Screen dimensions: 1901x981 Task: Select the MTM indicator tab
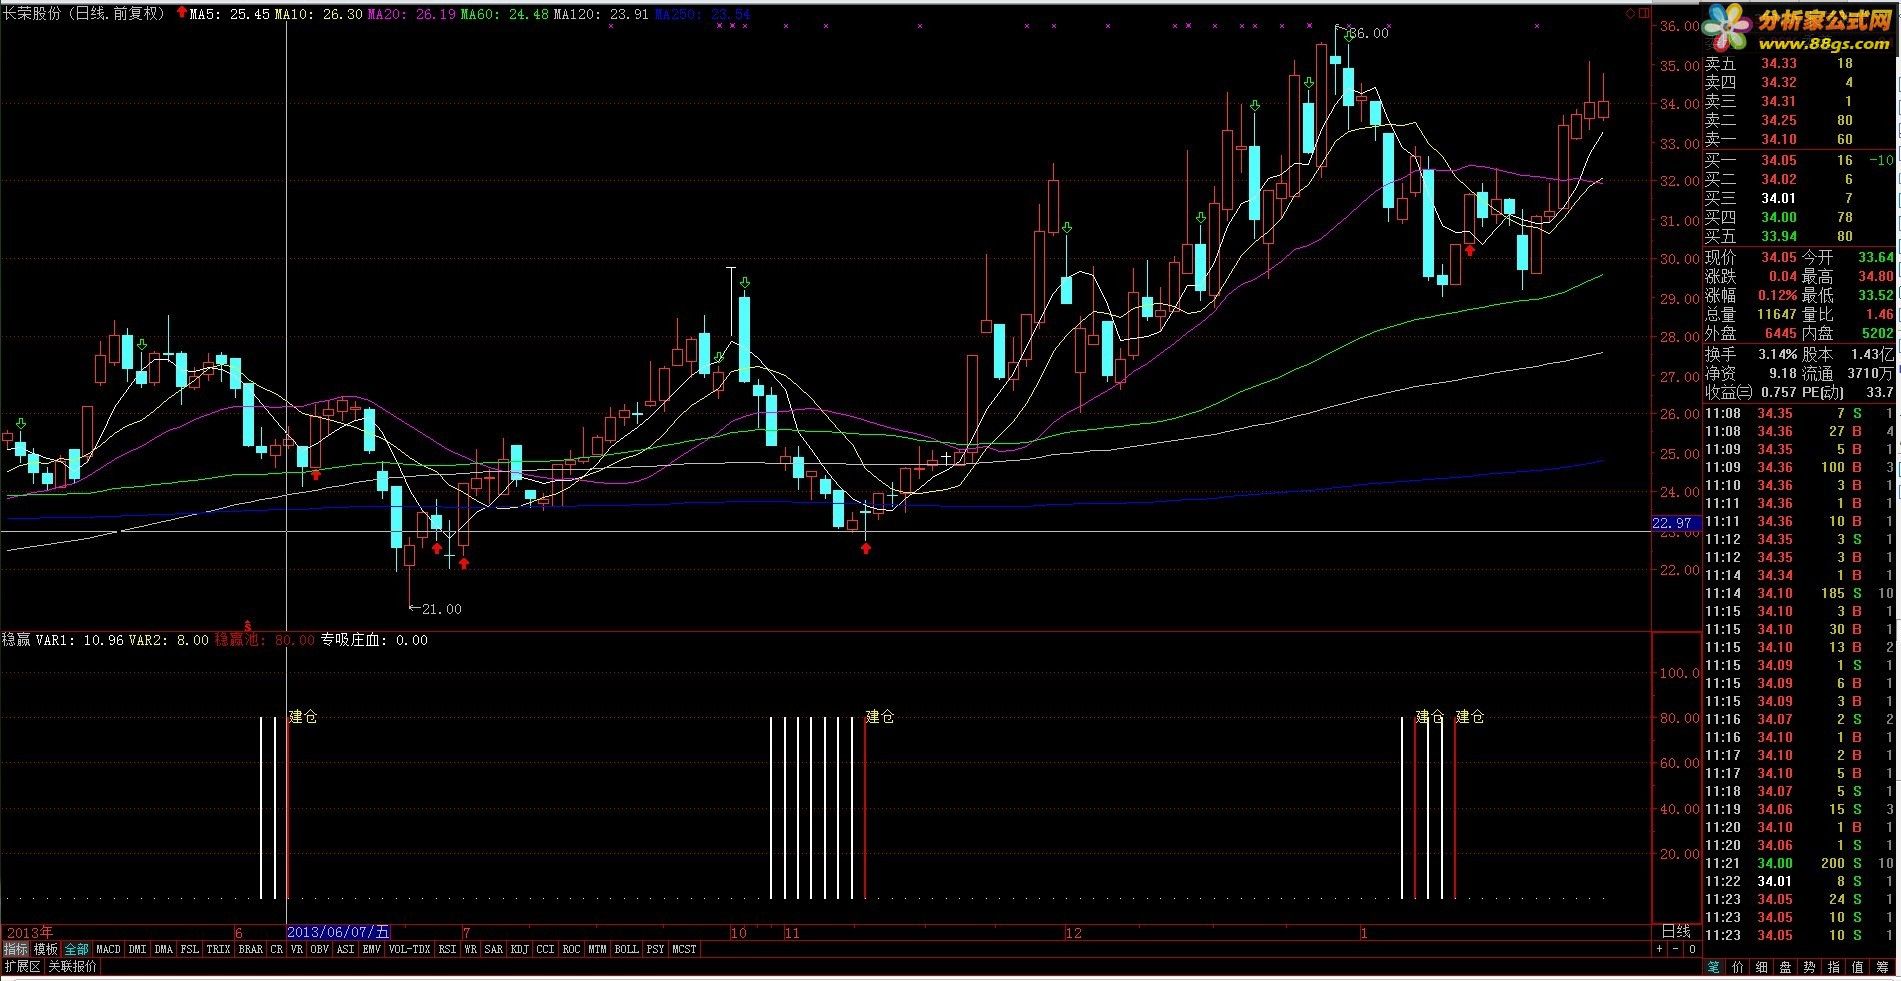(x=598, y=949)
